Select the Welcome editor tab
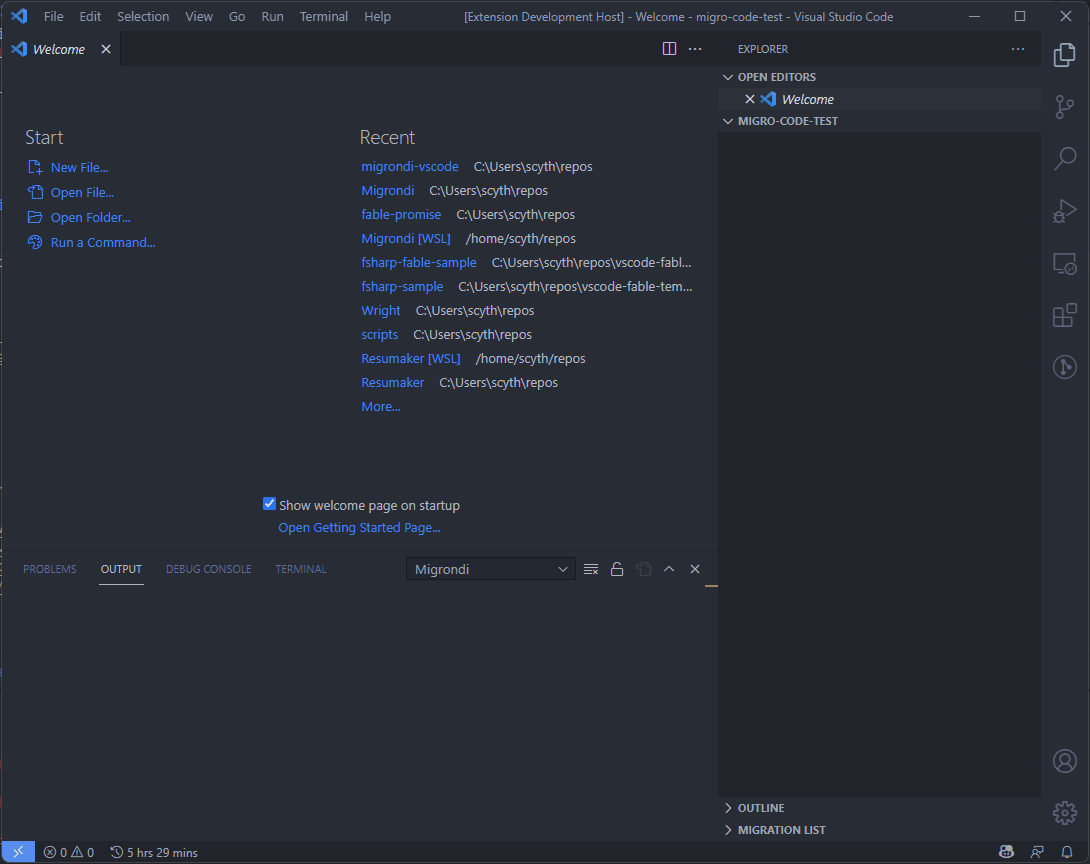This screenshot has width=1090, height=864. click(59, 49)
